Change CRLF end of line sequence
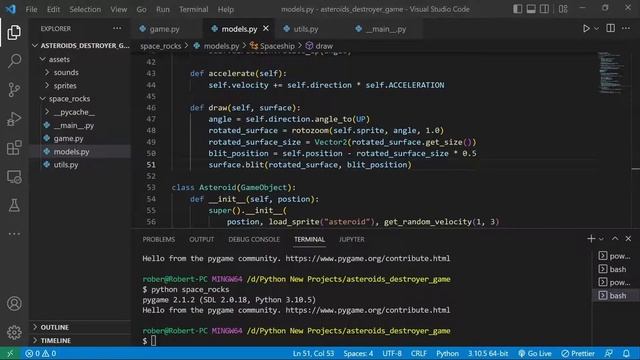 [419, 353]
